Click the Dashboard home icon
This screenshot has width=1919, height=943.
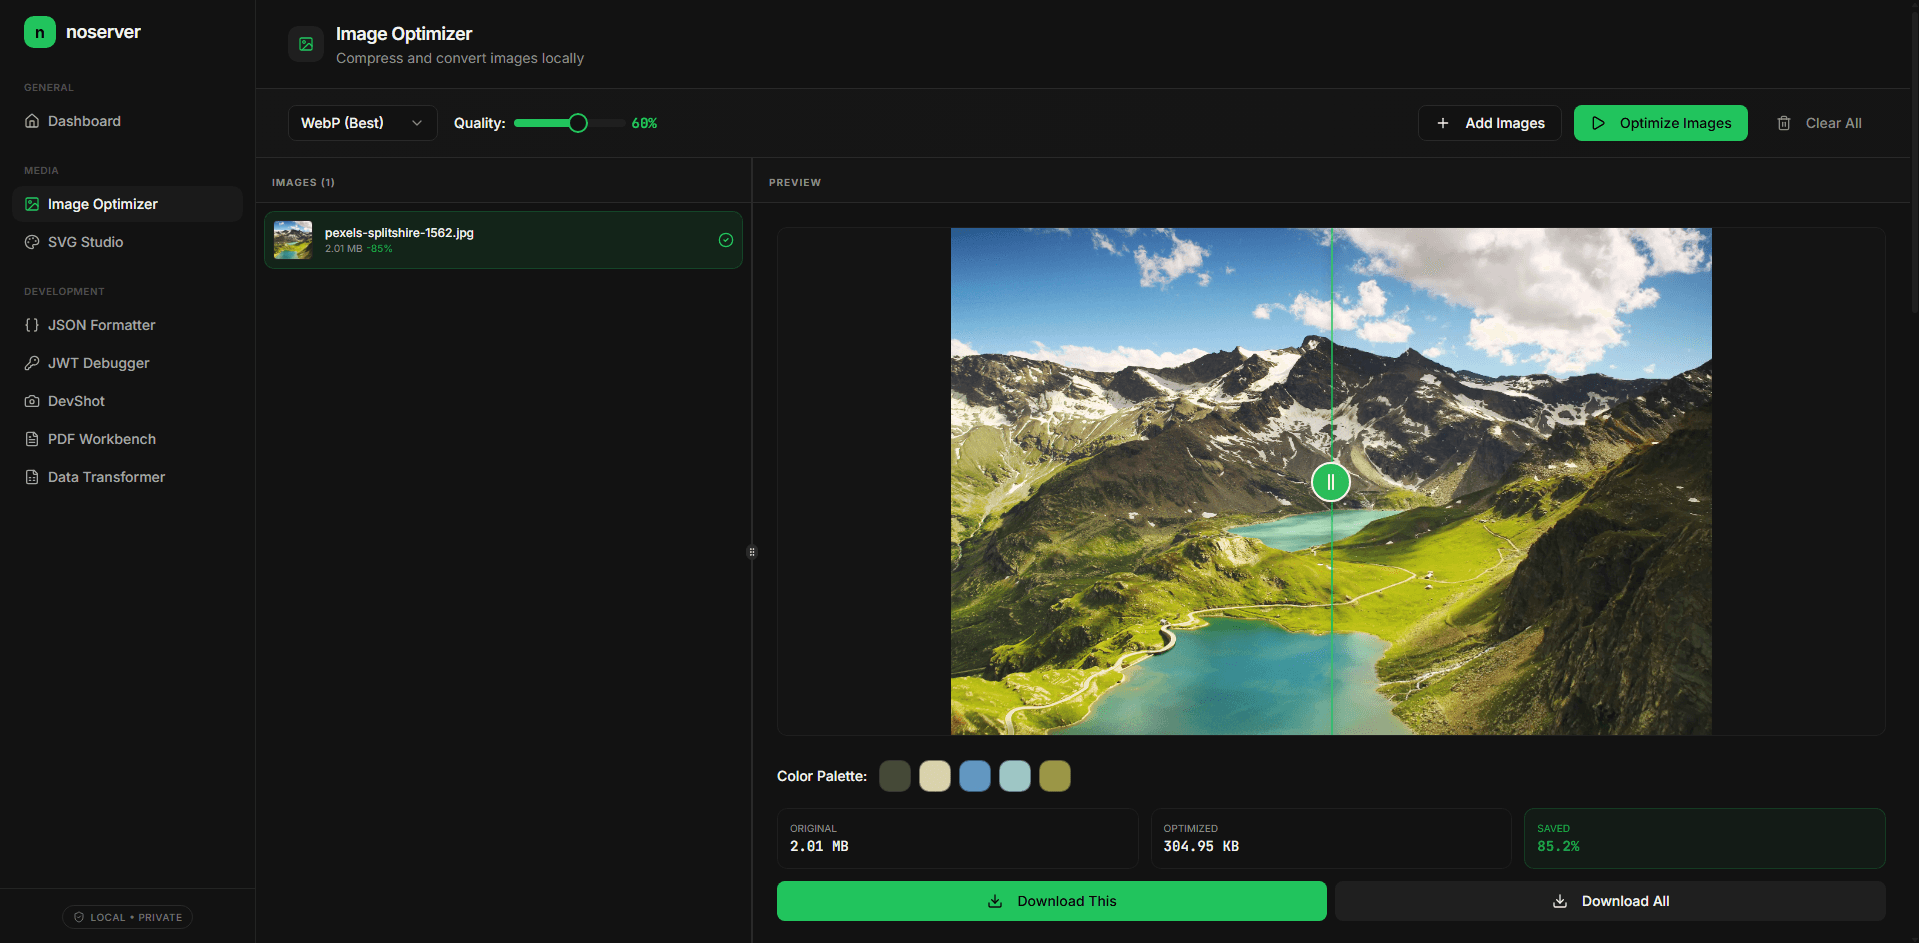[x=32, y=121]
